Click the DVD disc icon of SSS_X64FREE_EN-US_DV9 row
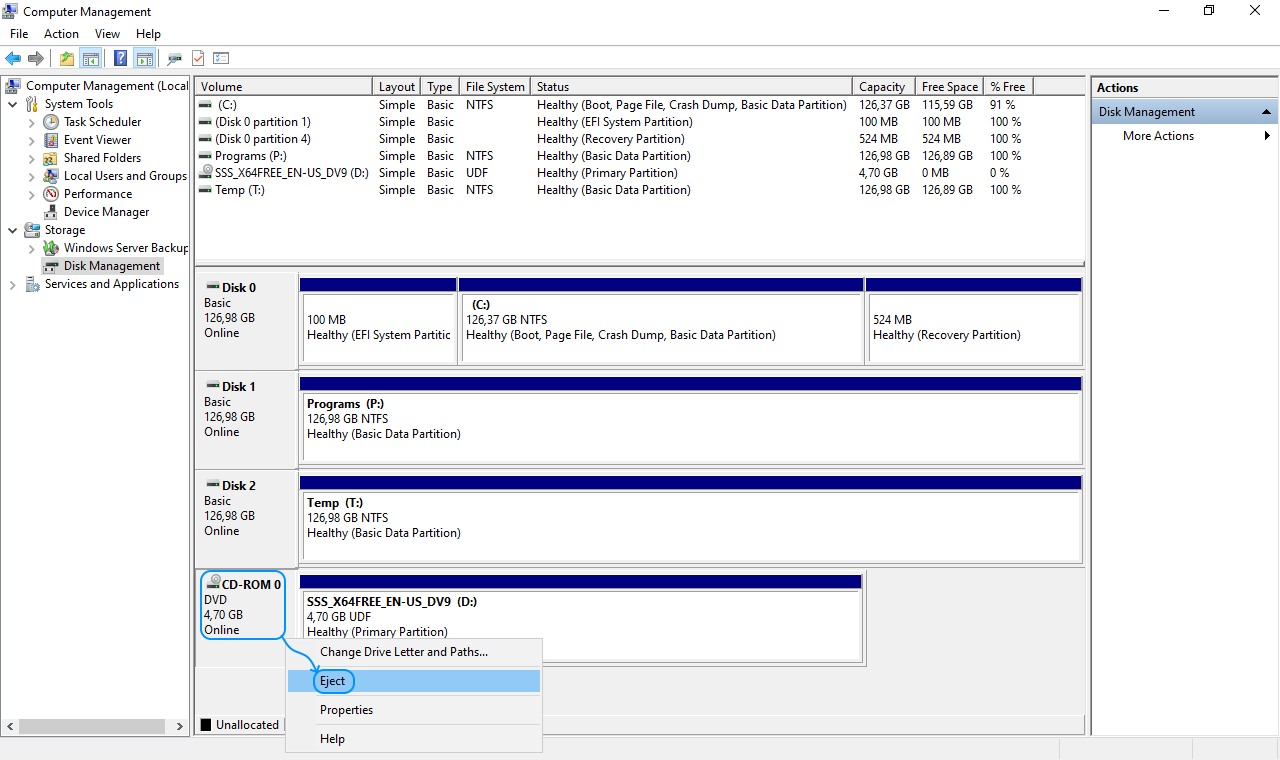The width and height of the screenshot is (1280, 760). click(x=206, y=172)
